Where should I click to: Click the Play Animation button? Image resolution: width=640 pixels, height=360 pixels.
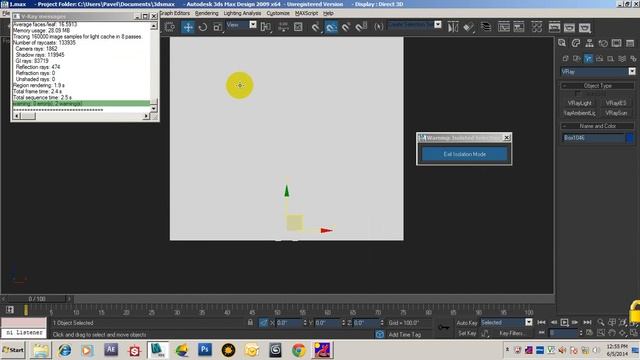[564, 322]
